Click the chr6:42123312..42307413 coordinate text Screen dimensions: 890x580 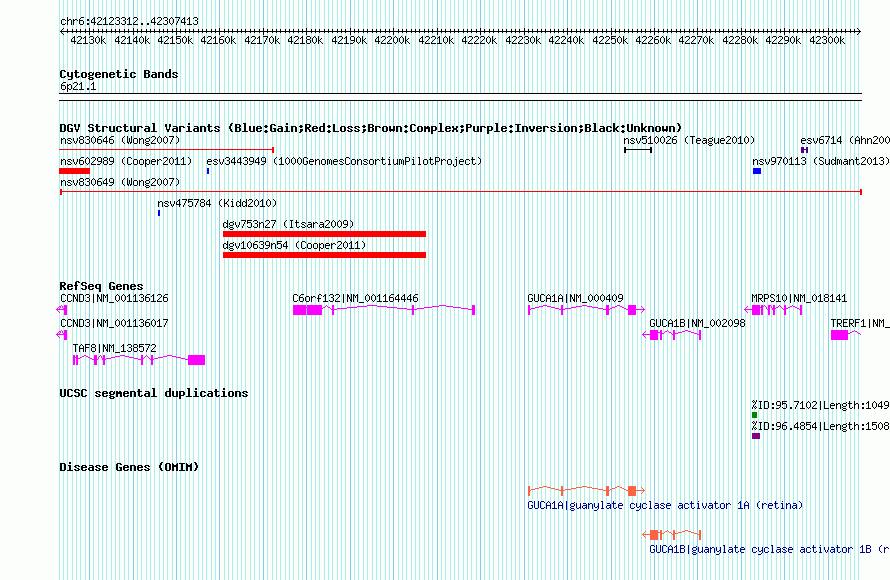click(x=129, y=21)
